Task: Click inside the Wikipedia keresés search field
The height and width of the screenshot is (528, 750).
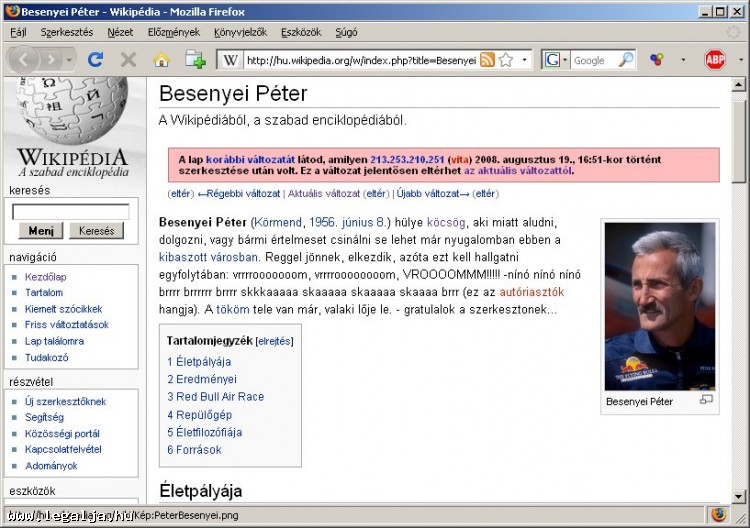Action: (70, 212)
